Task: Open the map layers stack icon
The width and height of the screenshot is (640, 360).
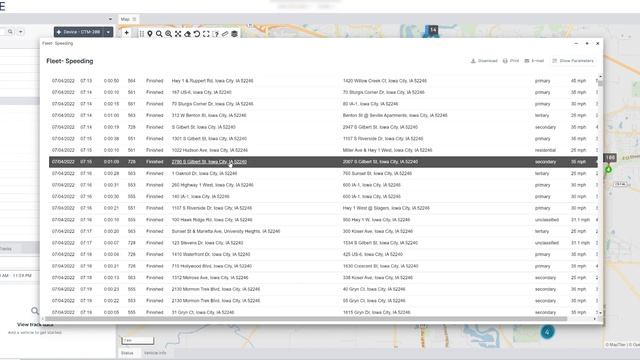Action: pos(234,34)
